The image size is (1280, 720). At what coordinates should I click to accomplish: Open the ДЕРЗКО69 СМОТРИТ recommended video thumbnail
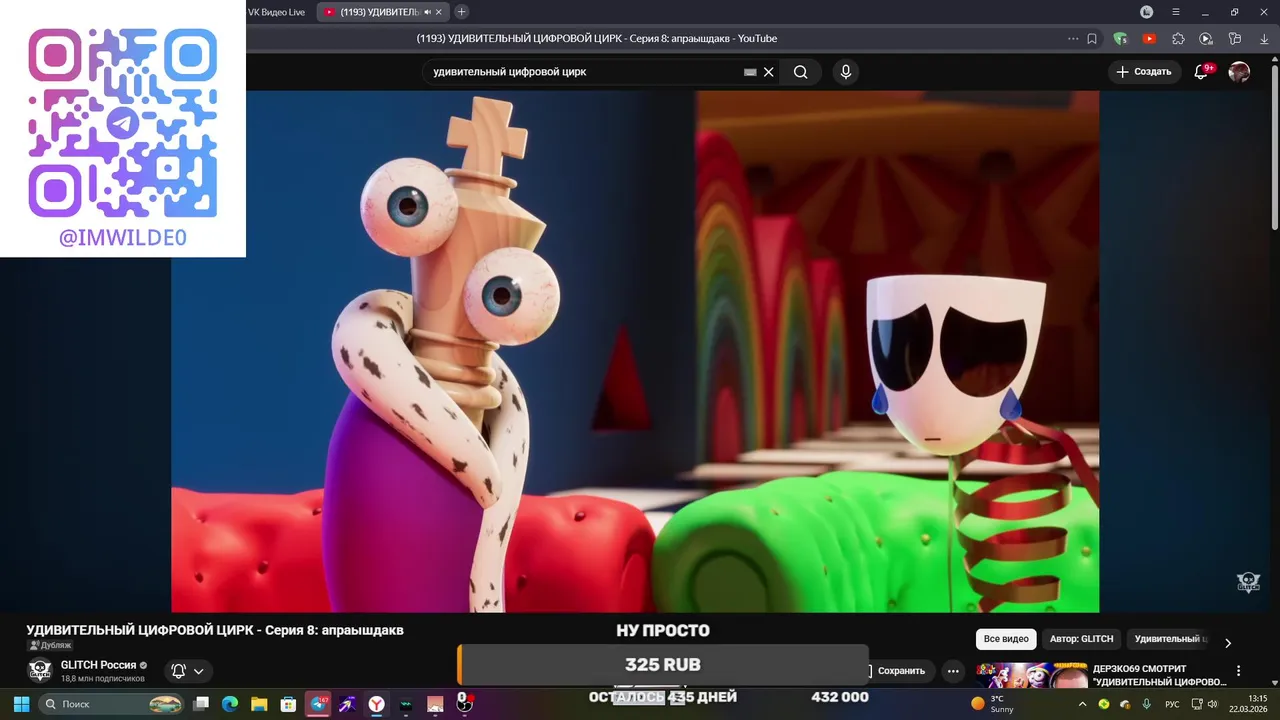click(1032, 676)
